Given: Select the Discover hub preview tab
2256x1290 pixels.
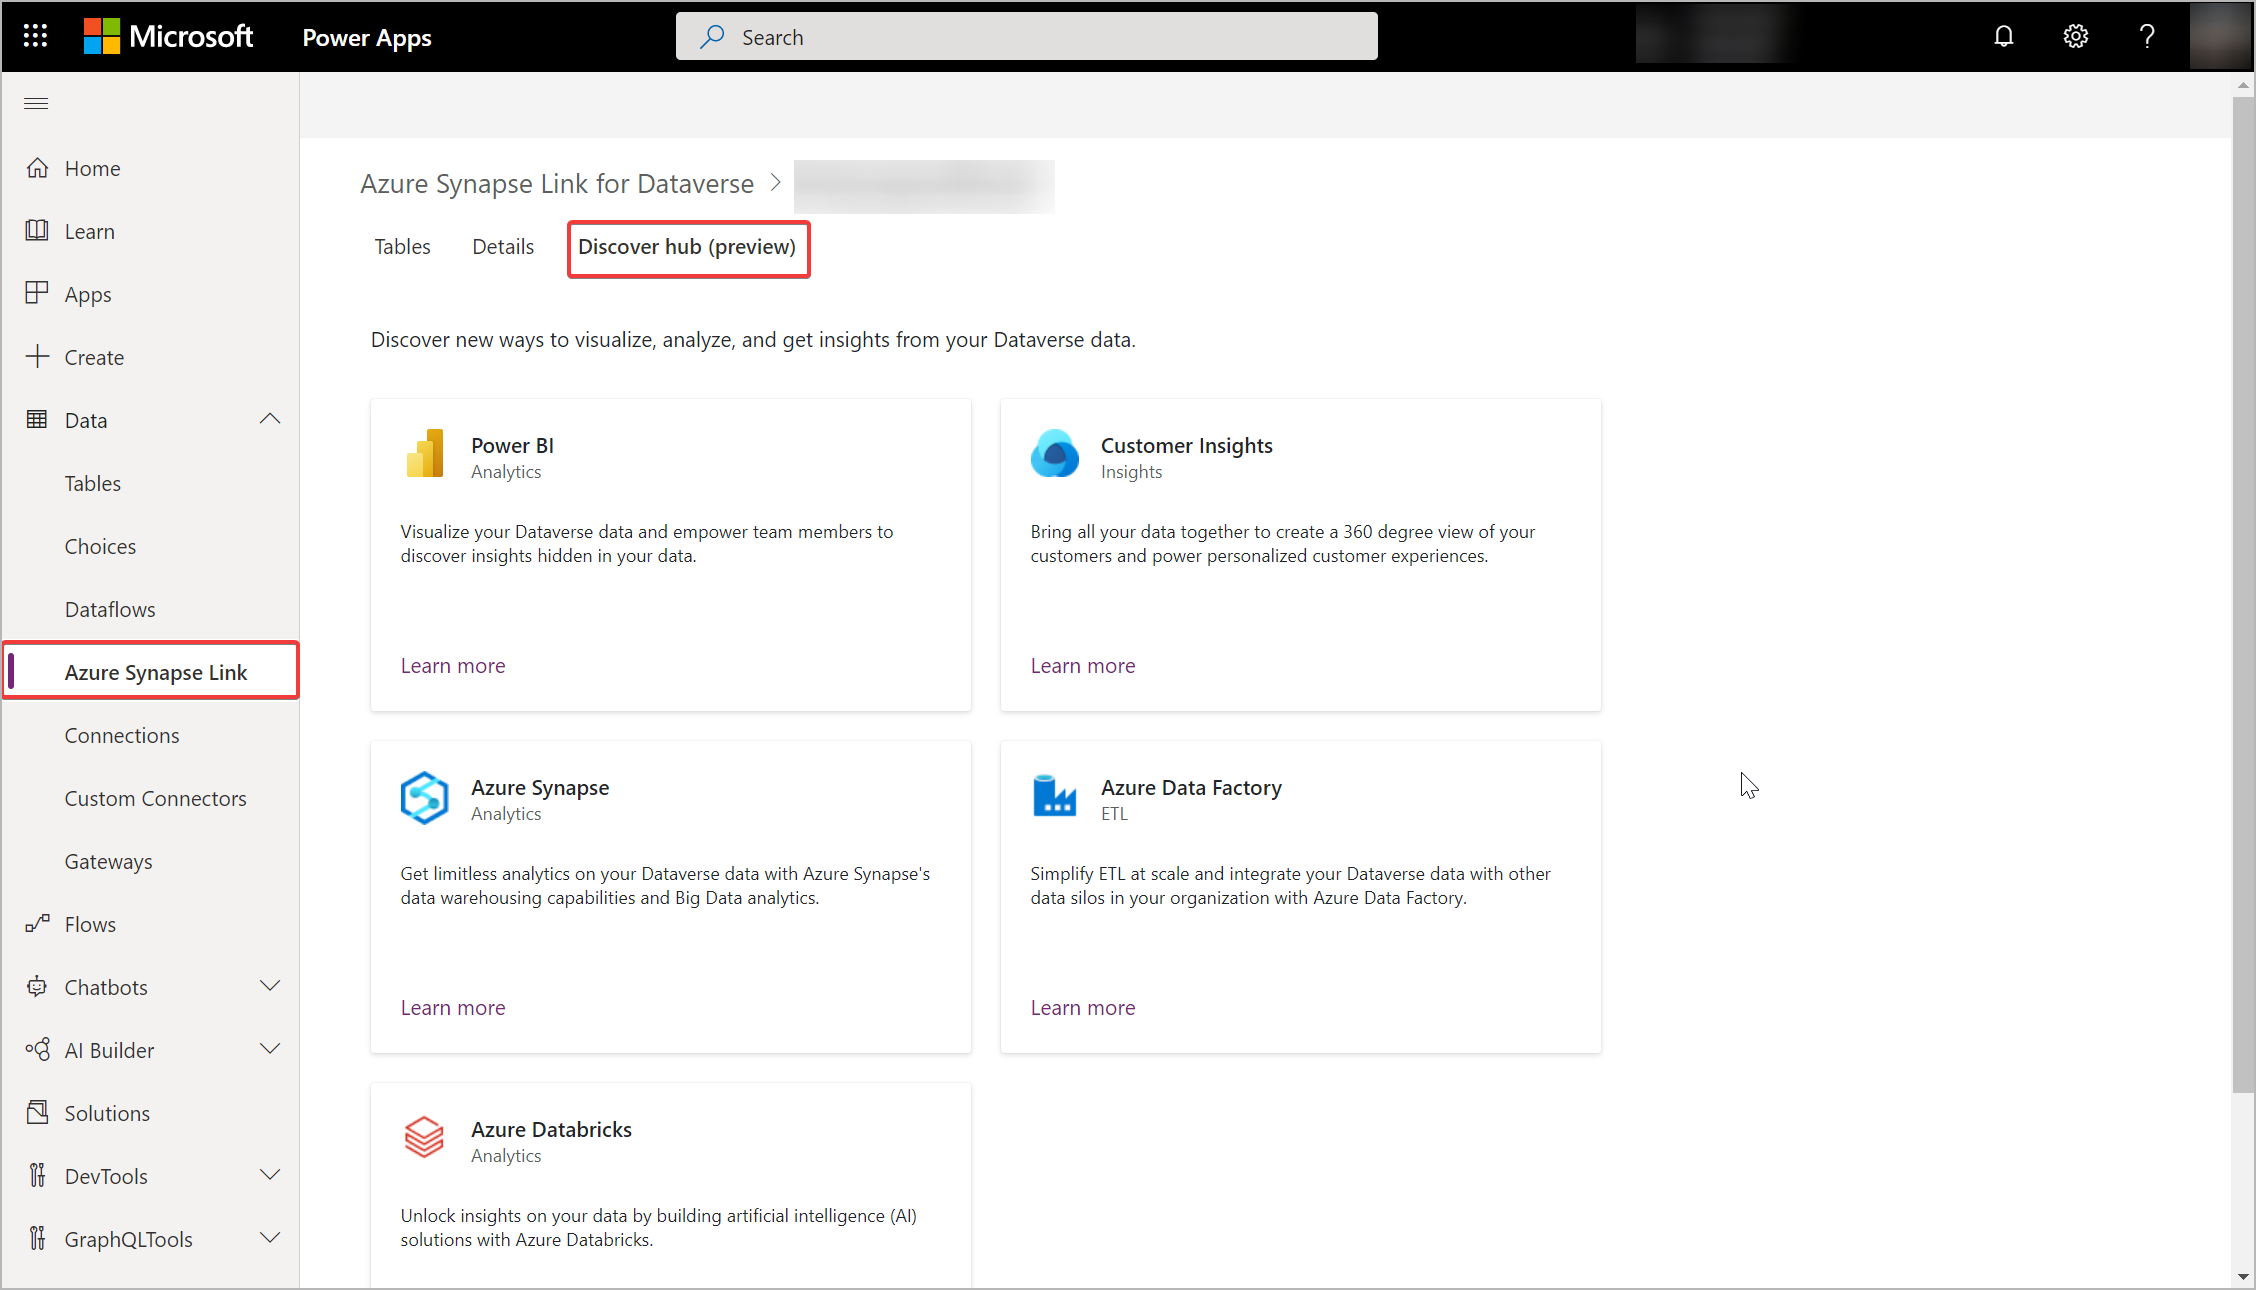Looking at the screenshot, I should [x=688, y=246].
